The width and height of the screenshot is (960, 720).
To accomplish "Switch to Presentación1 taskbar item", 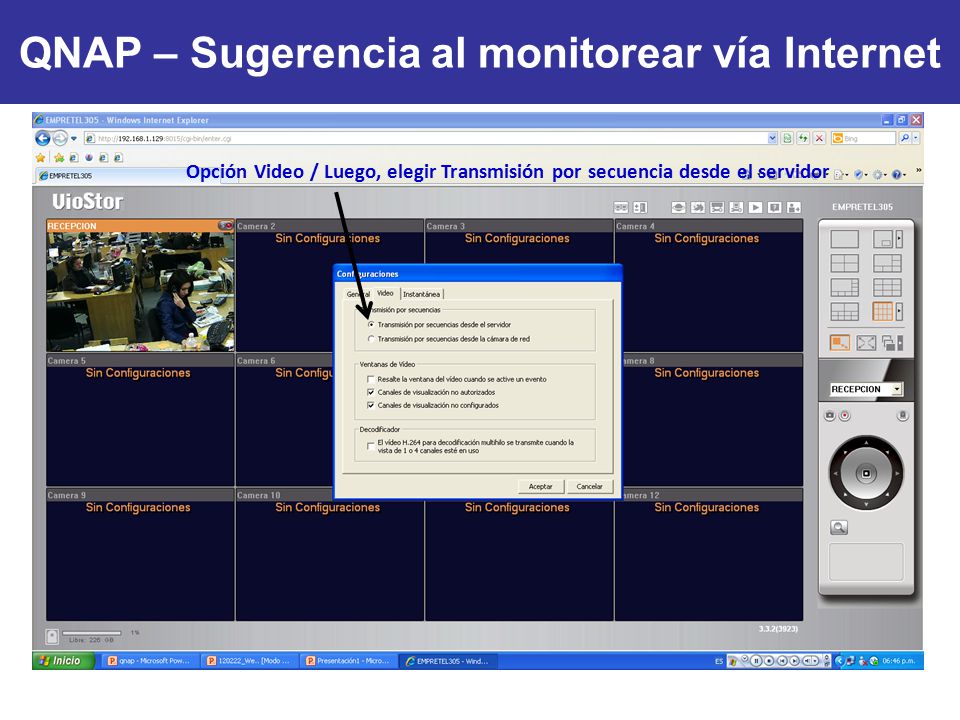I will (x=348, y=661).
